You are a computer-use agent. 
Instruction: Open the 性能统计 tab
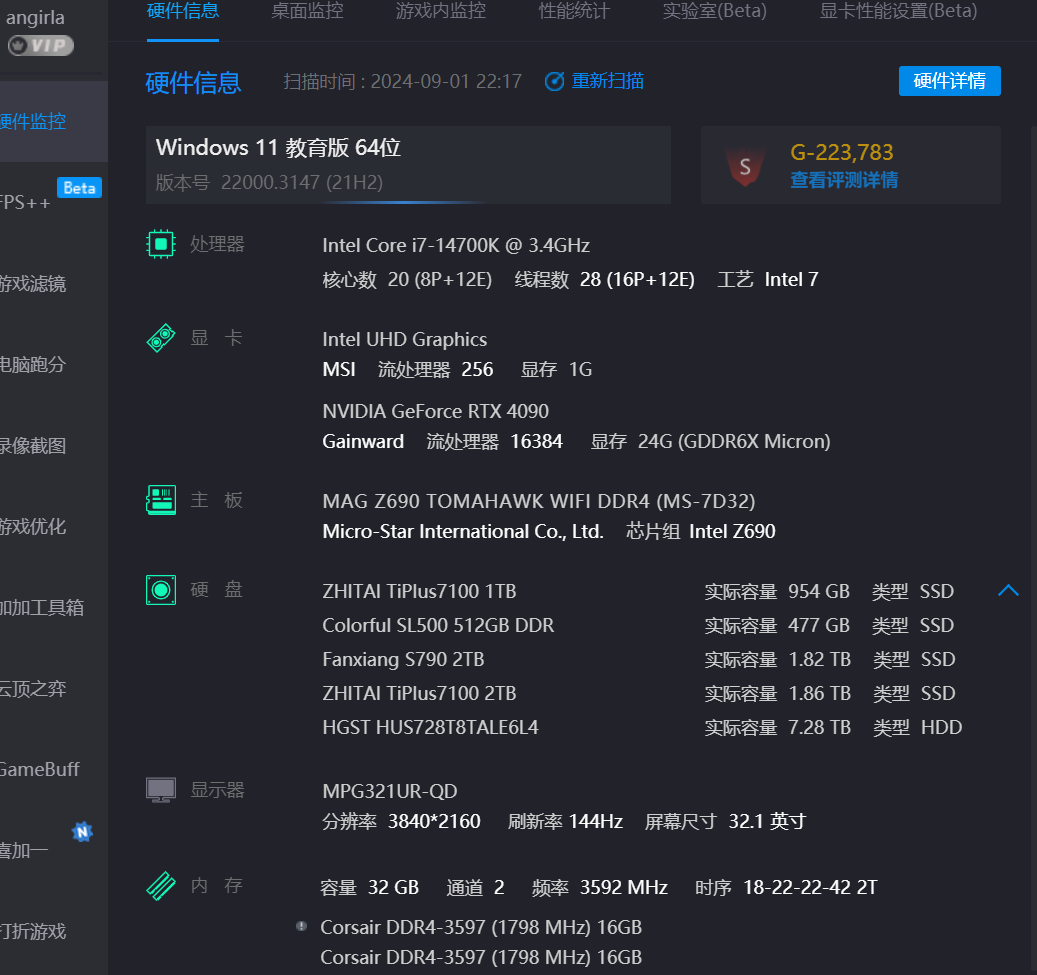coord(574,11)
